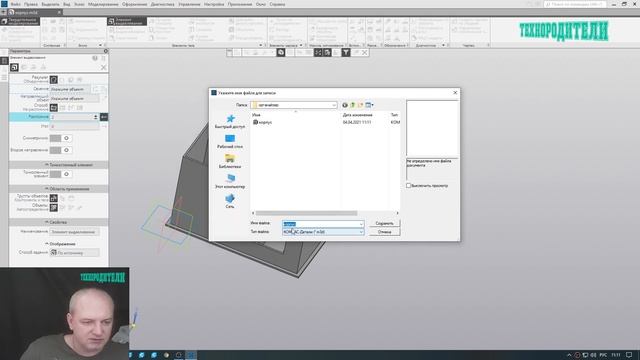This screenshot has width=640, height=360.
Task: Collapse the Тонкостенный элемент section
Action: pyautogui.click(x=59, y=165)
